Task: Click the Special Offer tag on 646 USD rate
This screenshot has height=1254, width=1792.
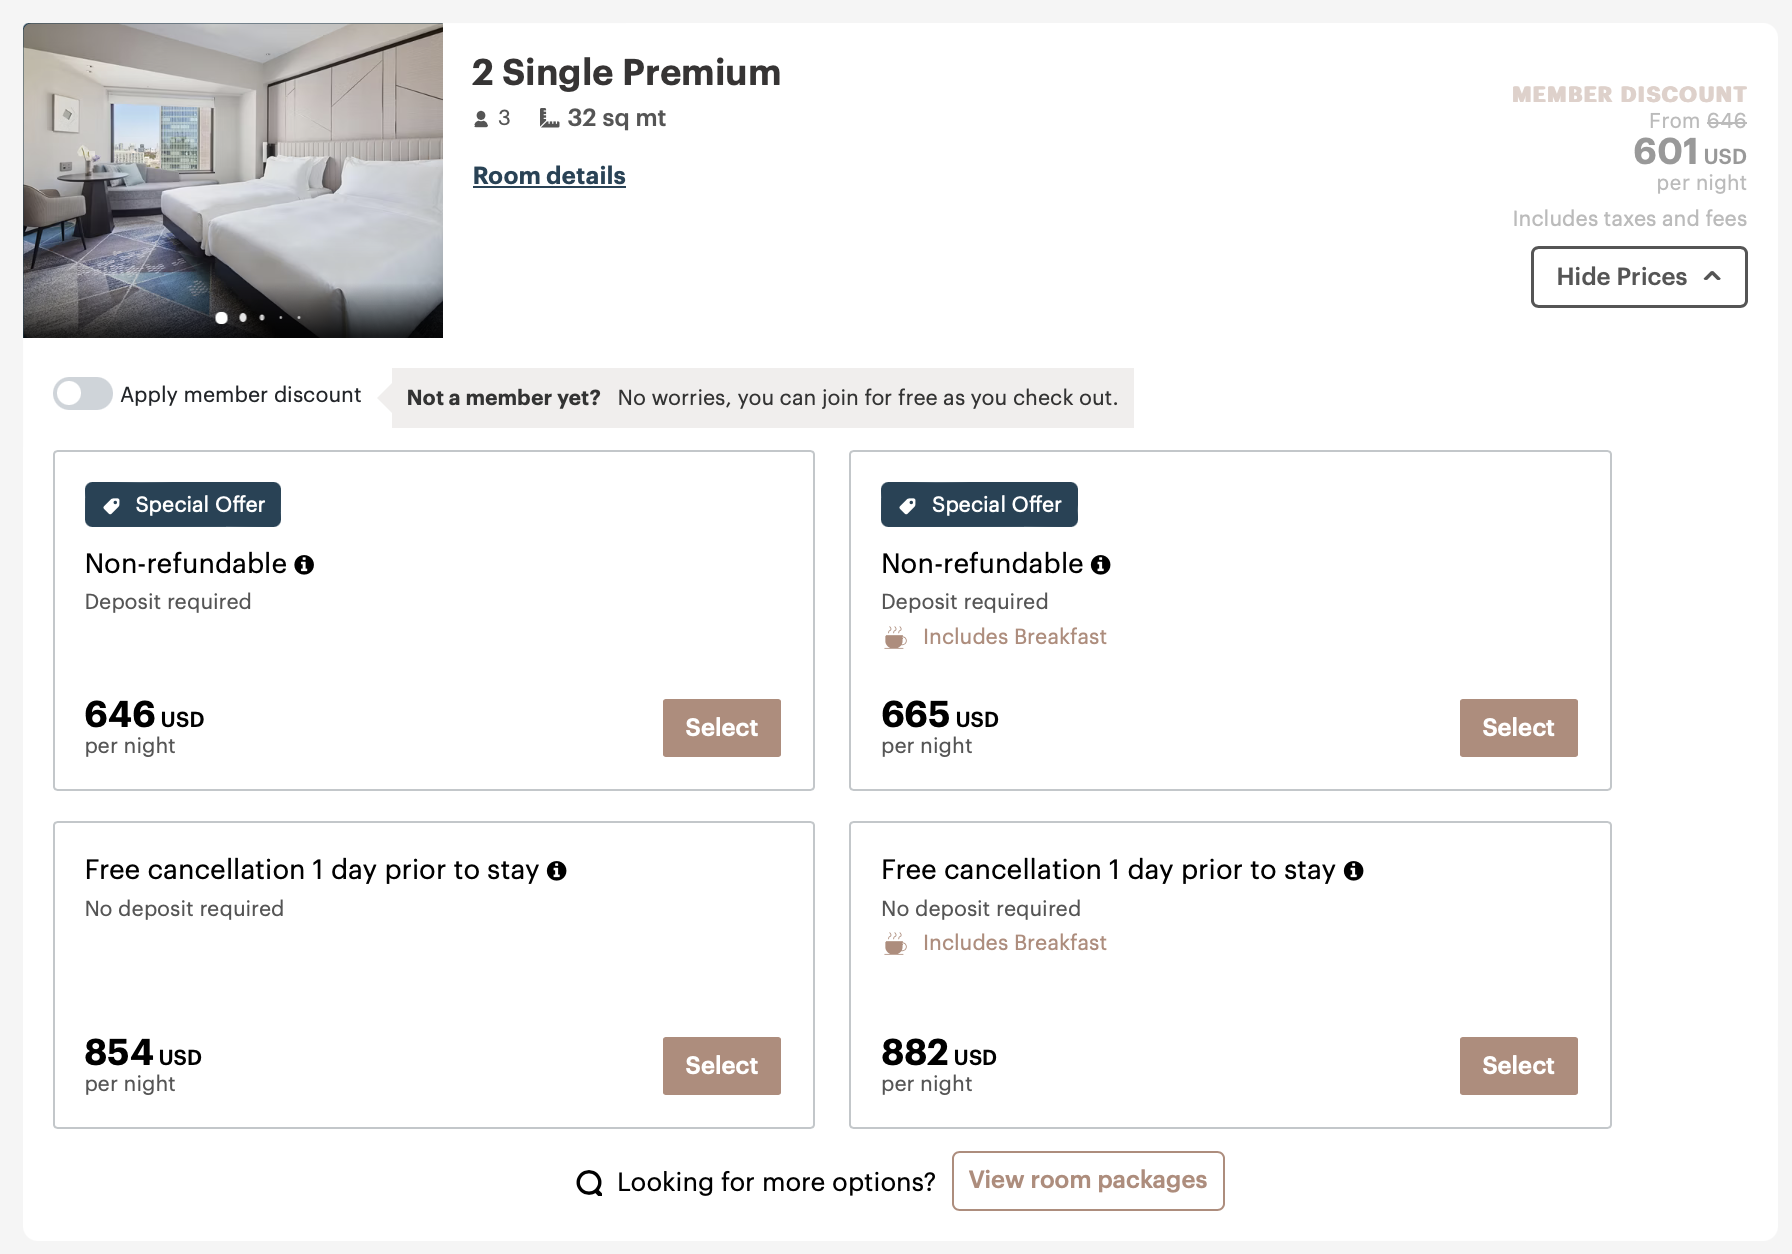Action: [x=183, y=505]
